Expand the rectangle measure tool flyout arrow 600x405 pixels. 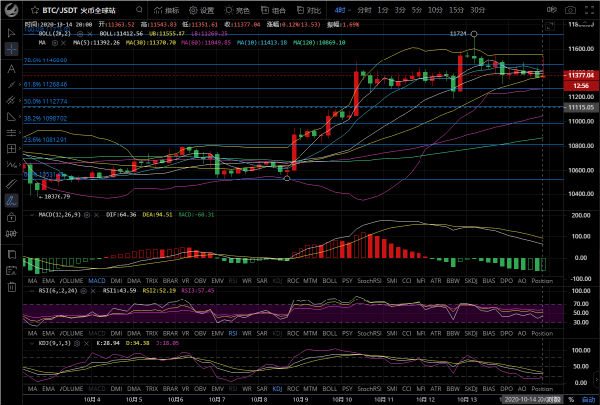[x=19, y=151]
